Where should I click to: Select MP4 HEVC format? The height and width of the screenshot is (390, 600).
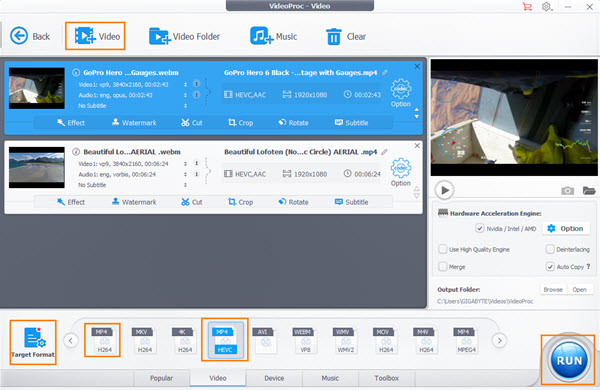(225, 339)
